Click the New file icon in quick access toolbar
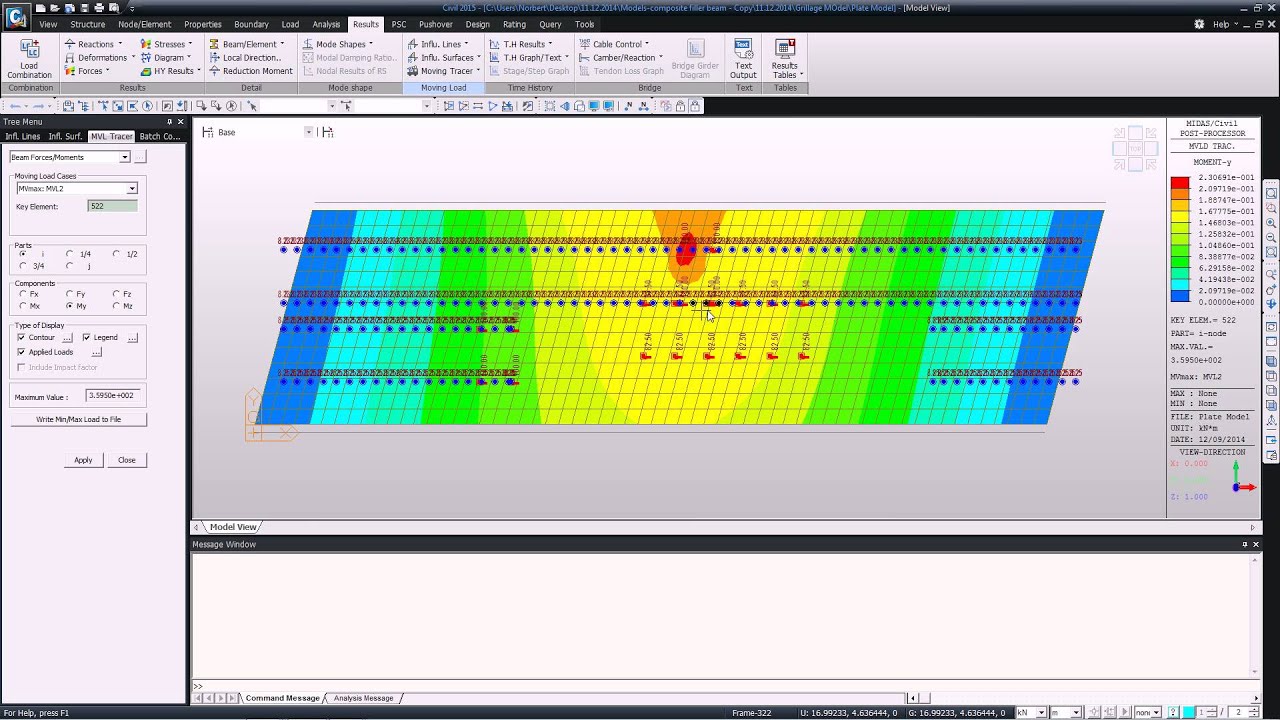 [x=42, y=8]
